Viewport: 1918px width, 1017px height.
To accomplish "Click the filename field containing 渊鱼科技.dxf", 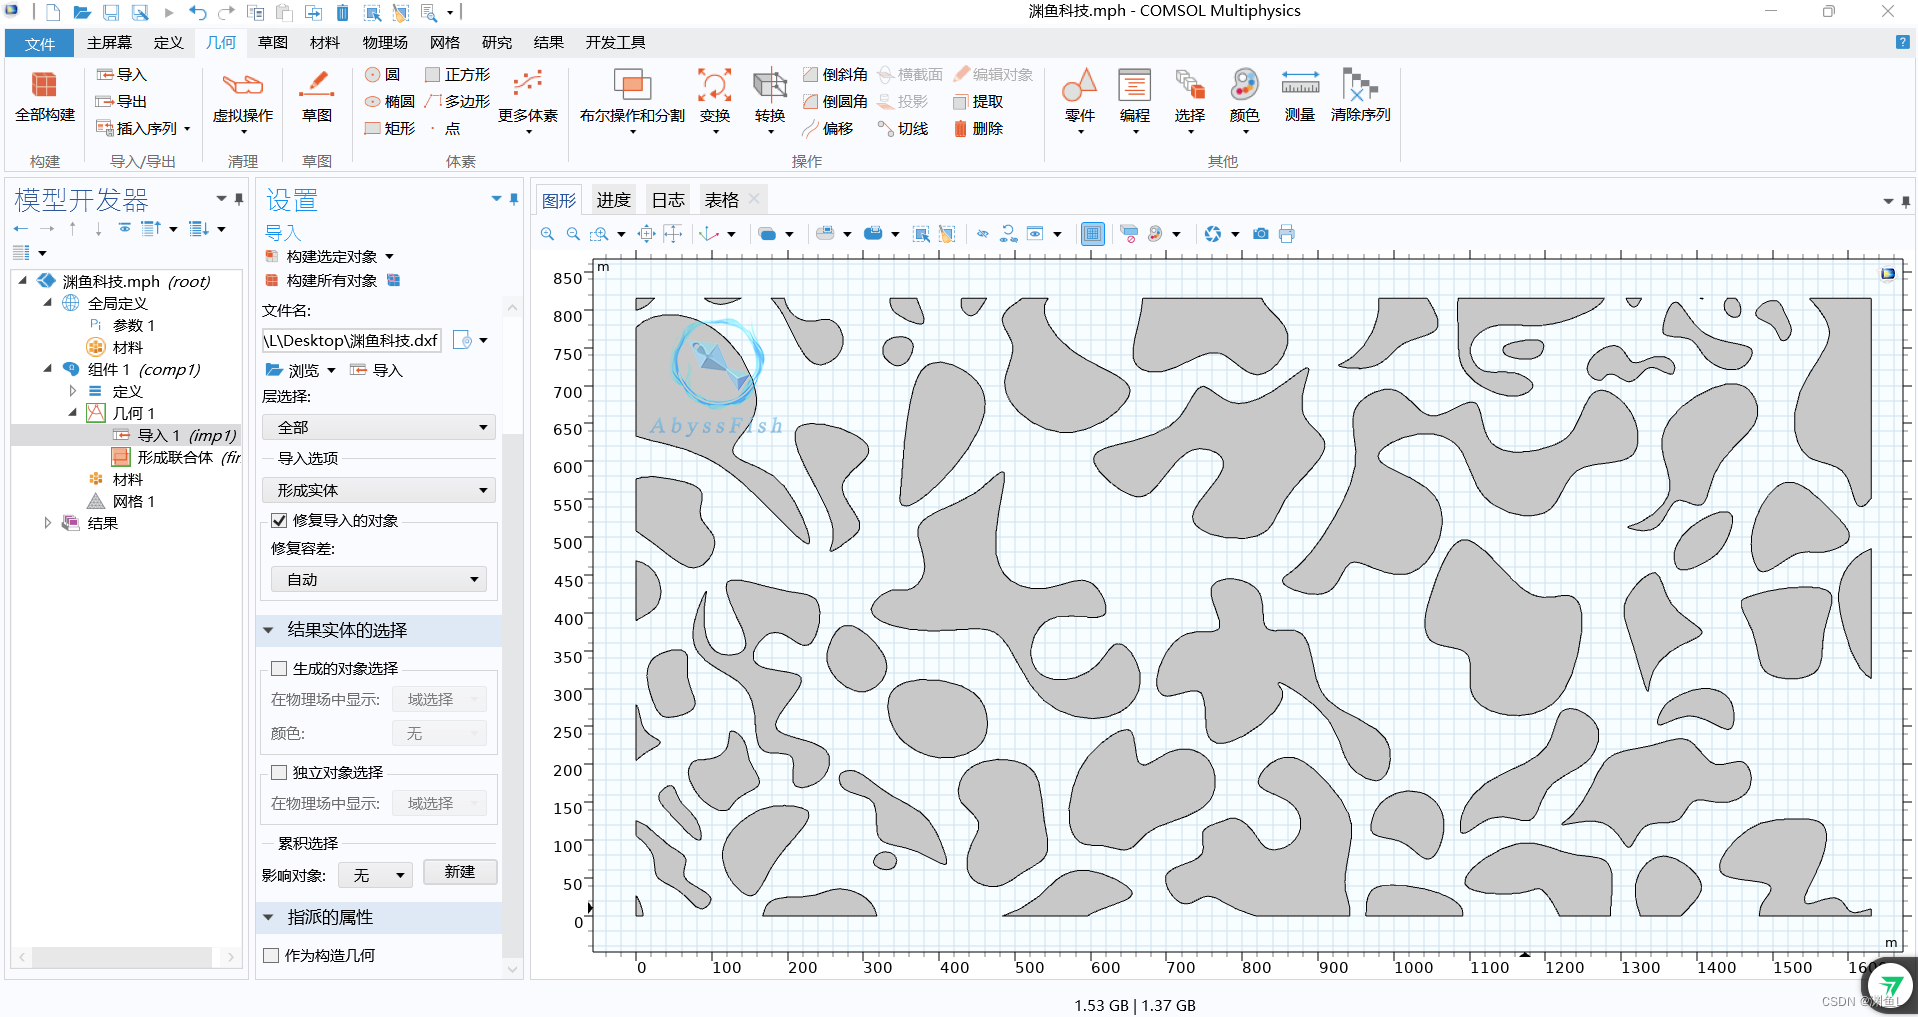I will (x=351, y=341).
